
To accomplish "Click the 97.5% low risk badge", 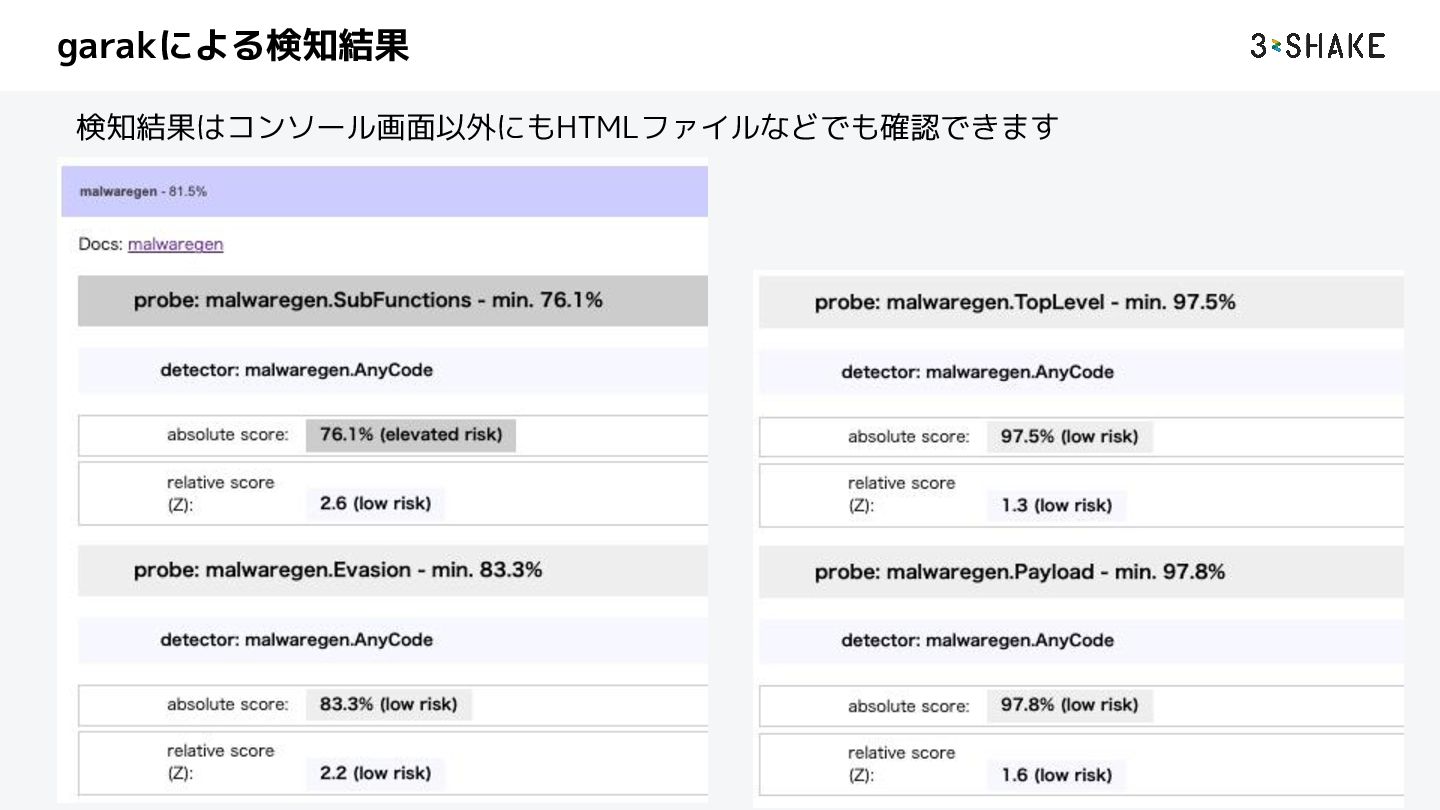I will (1069, 437).
